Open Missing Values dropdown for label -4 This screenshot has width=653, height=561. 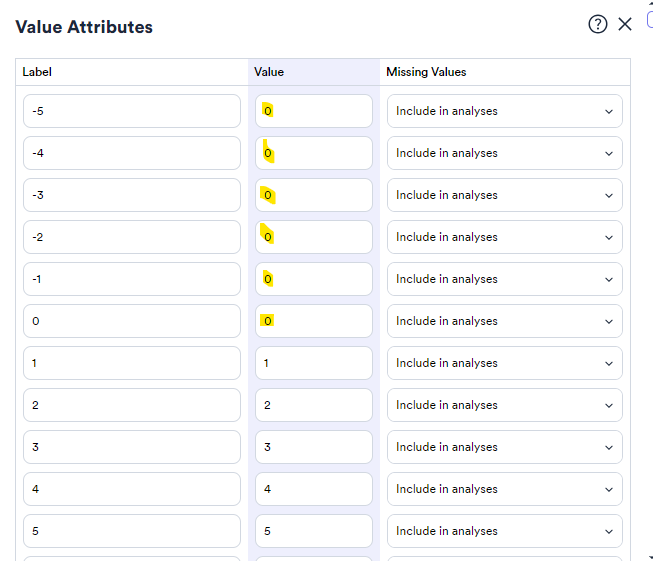(505, 153)
